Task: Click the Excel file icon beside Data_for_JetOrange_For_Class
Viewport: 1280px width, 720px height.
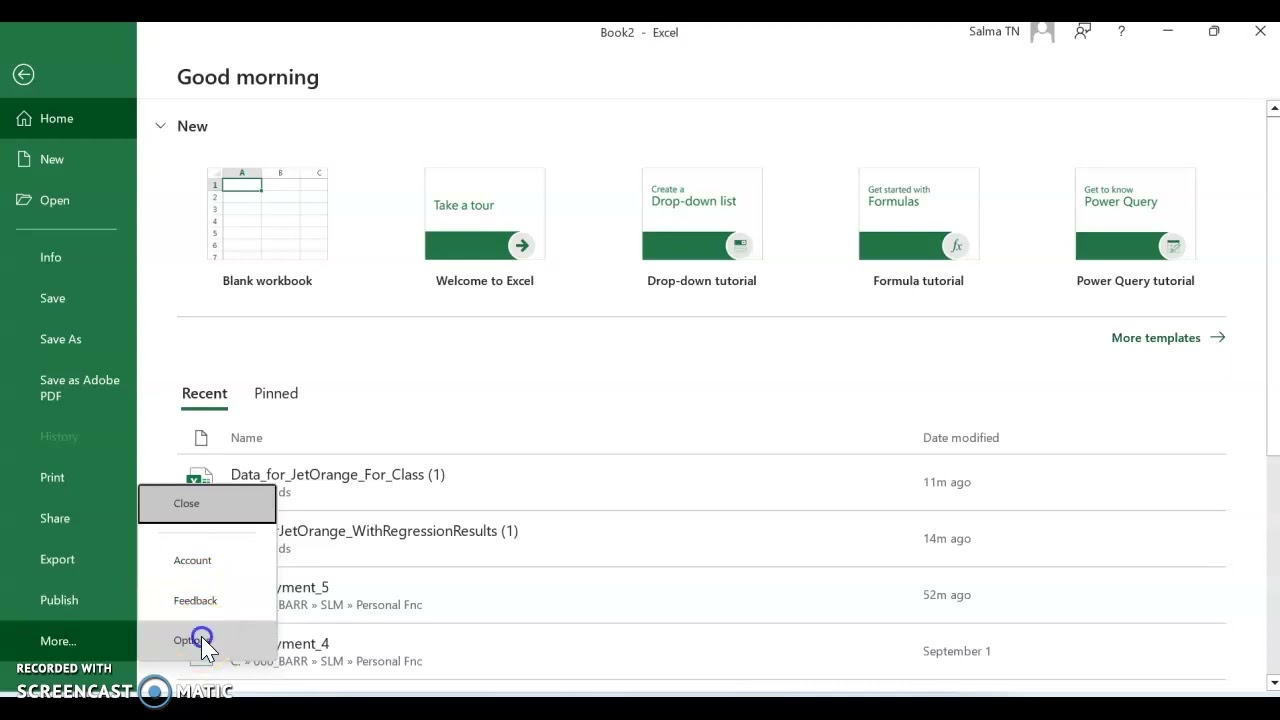Action: point(201,476)
